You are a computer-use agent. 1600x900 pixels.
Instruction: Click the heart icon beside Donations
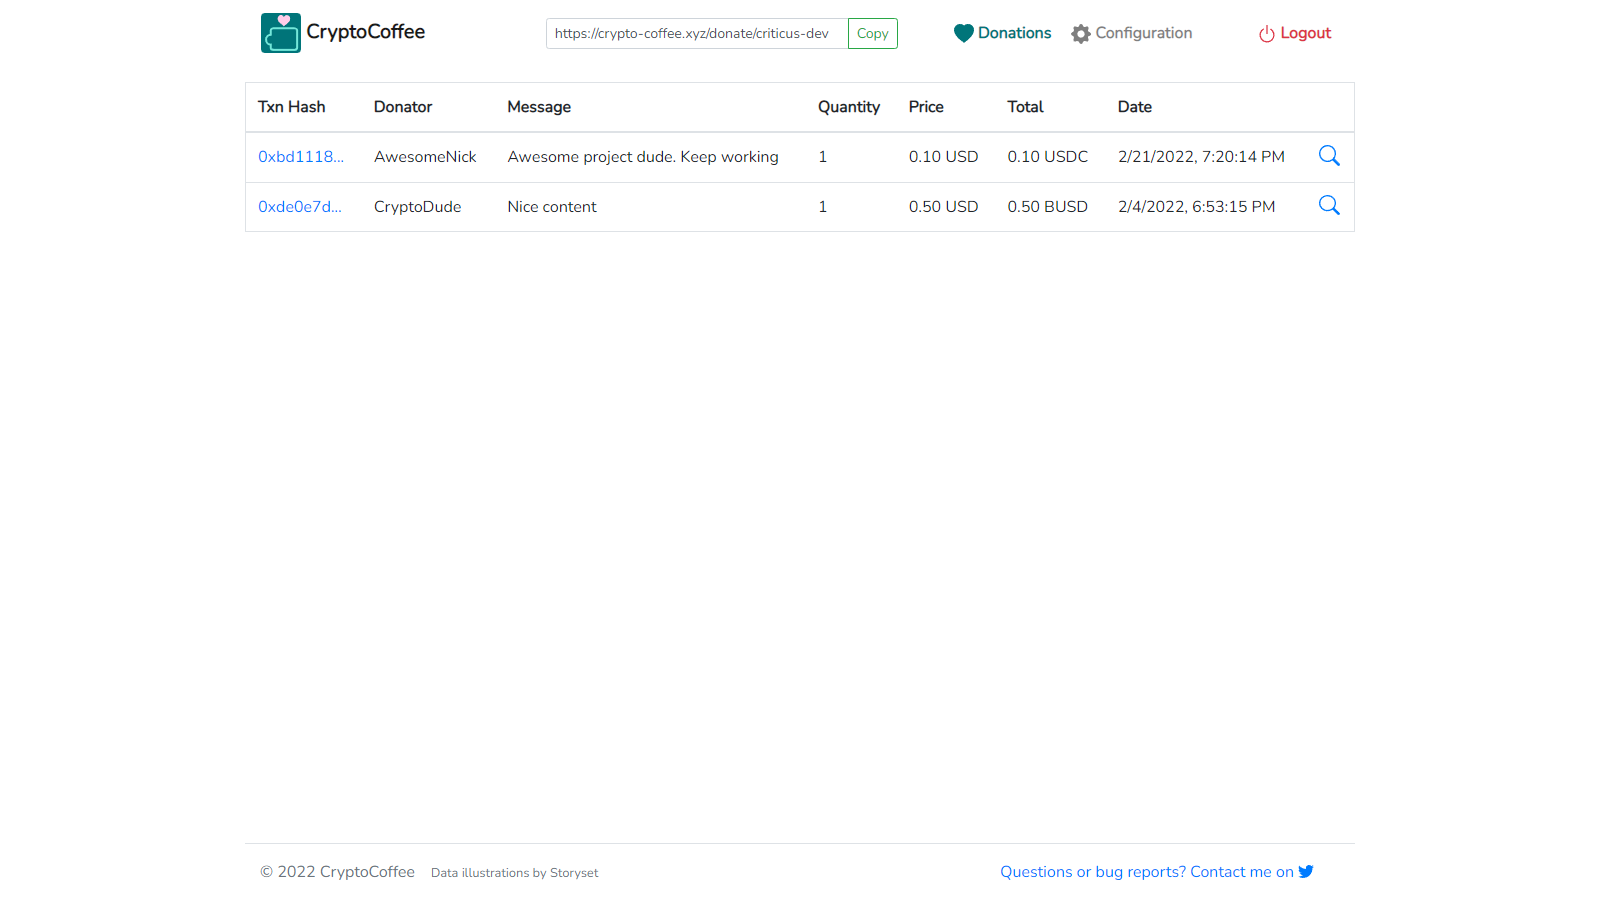(x=964, y=33)
